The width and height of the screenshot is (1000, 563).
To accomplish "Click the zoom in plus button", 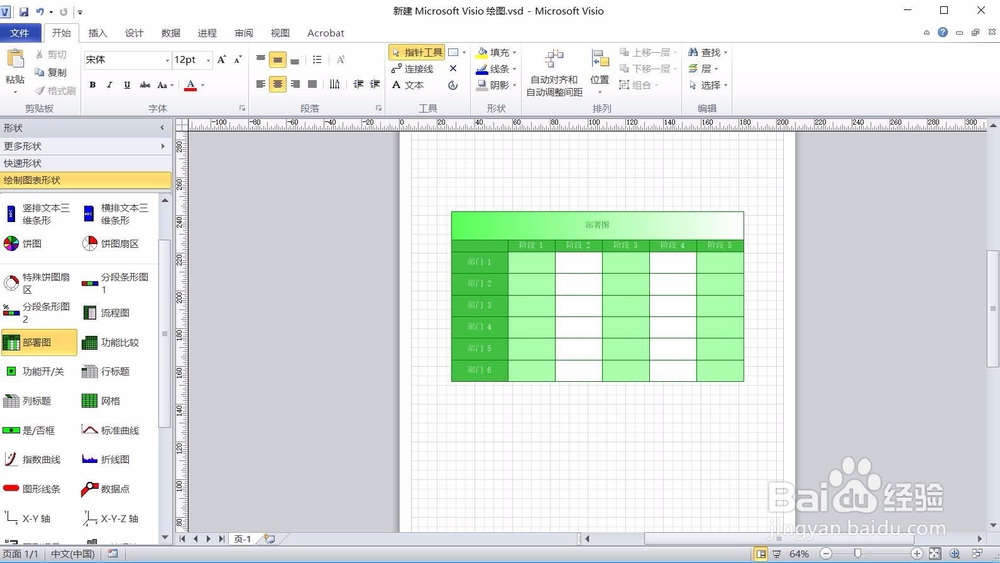I will coord(916,553).
